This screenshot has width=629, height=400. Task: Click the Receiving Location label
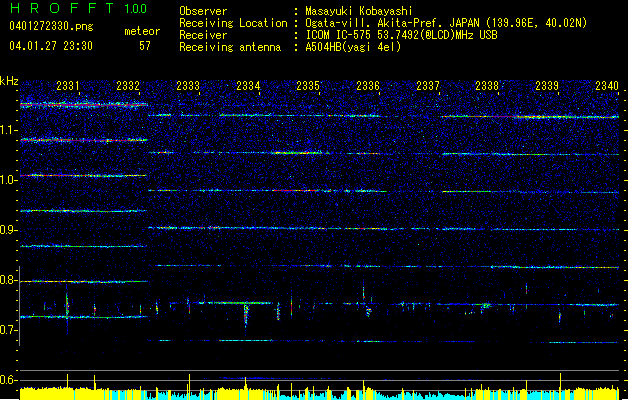[233, 23]
